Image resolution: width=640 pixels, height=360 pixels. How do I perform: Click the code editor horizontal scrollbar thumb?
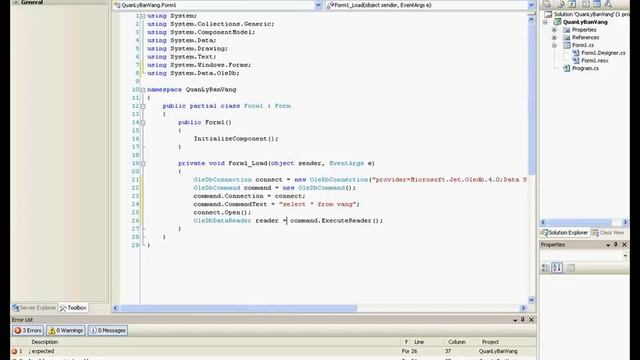tap(239, 308)
